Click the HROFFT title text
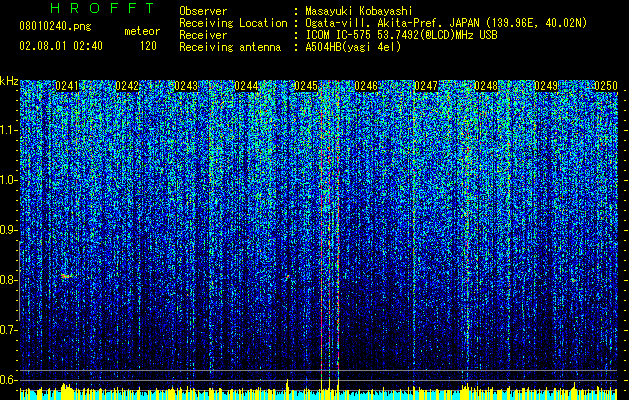Image resolution: width=629 pixels, height=400 pixels. [x=102, y=8]
